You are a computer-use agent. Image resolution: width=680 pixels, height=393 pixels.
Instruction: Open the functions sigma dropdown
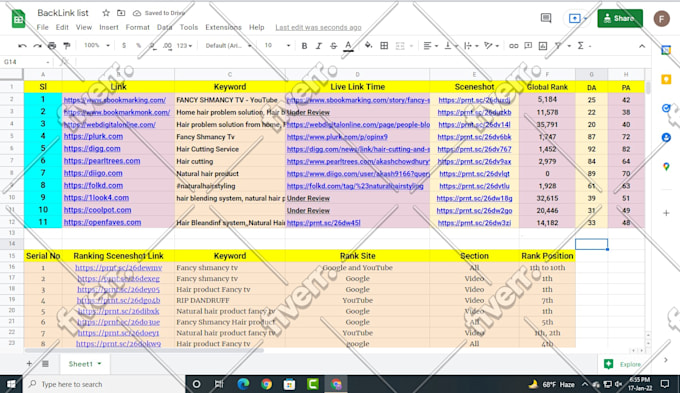pos(583,46)
